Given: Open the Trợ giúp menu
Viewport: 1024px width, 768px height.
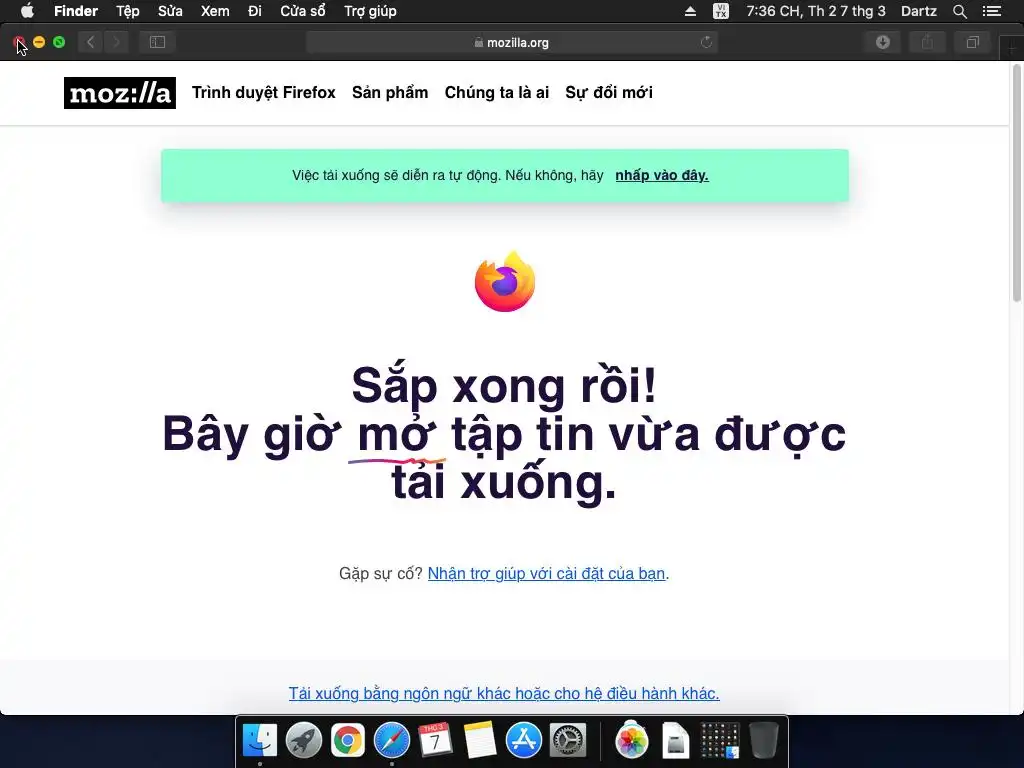Looking at the screenshot, I should tap(370, 11).
